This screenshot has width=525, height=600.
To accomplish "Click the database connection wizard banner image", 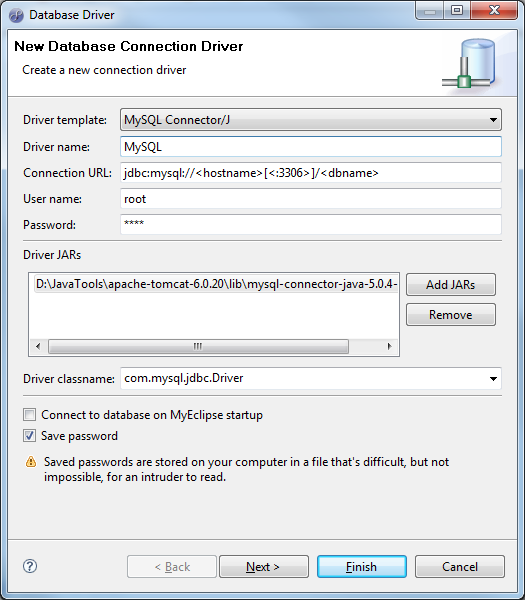I will click(x=469, y=63).
